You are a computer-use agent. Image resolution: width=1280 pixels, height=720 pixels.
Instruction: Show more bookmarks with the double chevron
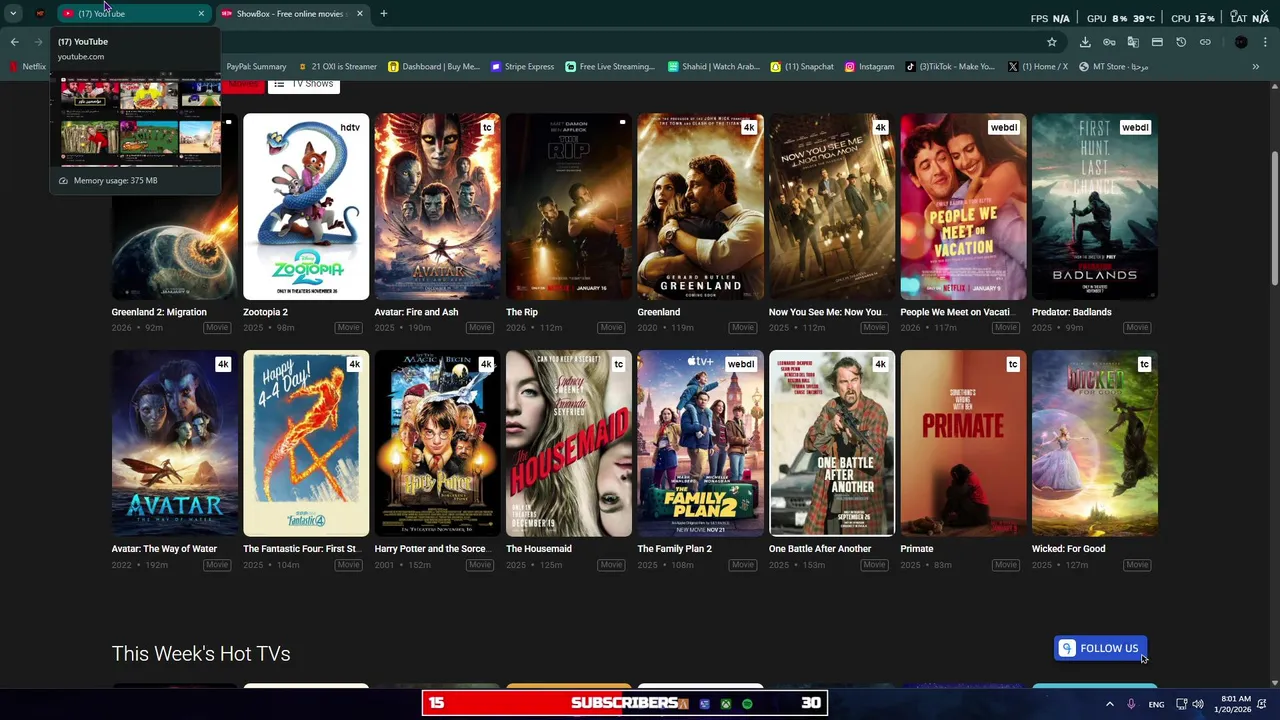[1256, 67]
